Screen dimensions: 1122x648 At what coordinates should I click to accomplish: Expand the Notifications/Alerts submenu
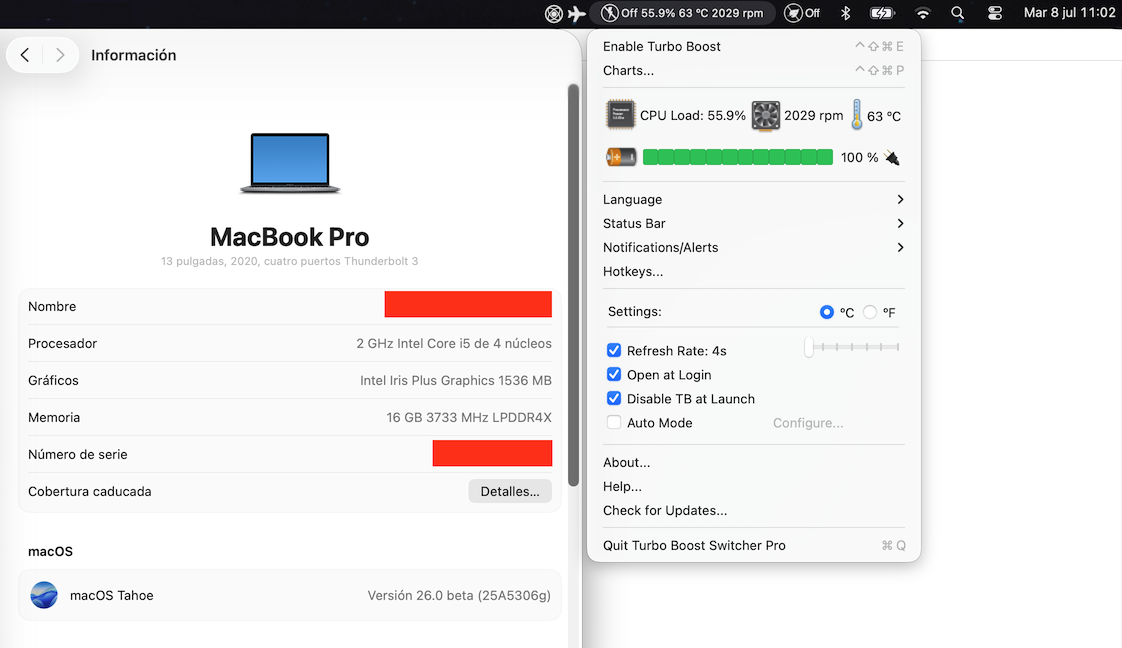coord(753,247)
